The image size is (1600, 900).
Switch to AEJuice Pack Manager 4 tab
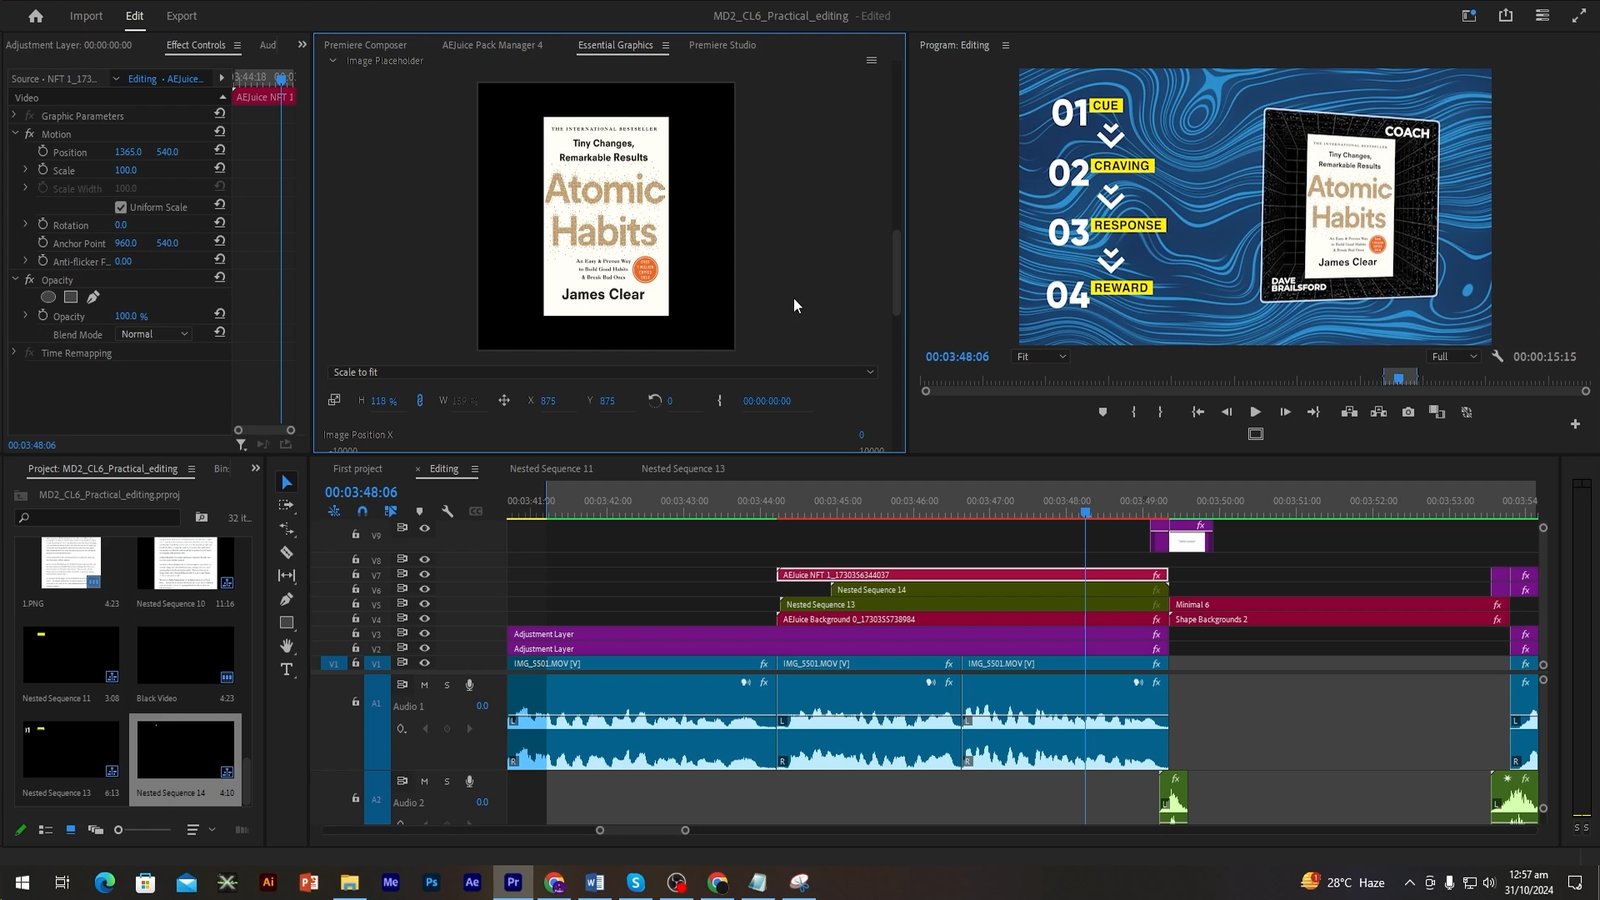[x=492, y=45]
